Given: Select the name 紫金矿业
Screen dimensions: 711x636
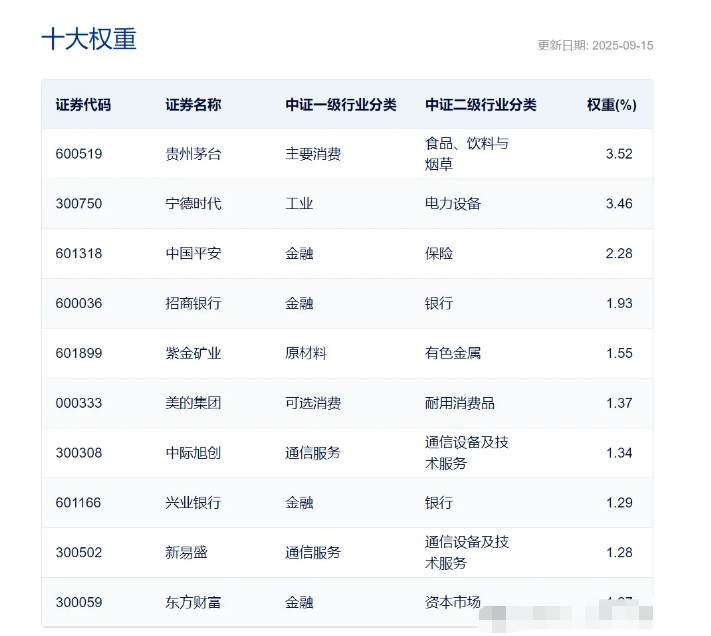Looking at the screenshot, I should 193,353.
